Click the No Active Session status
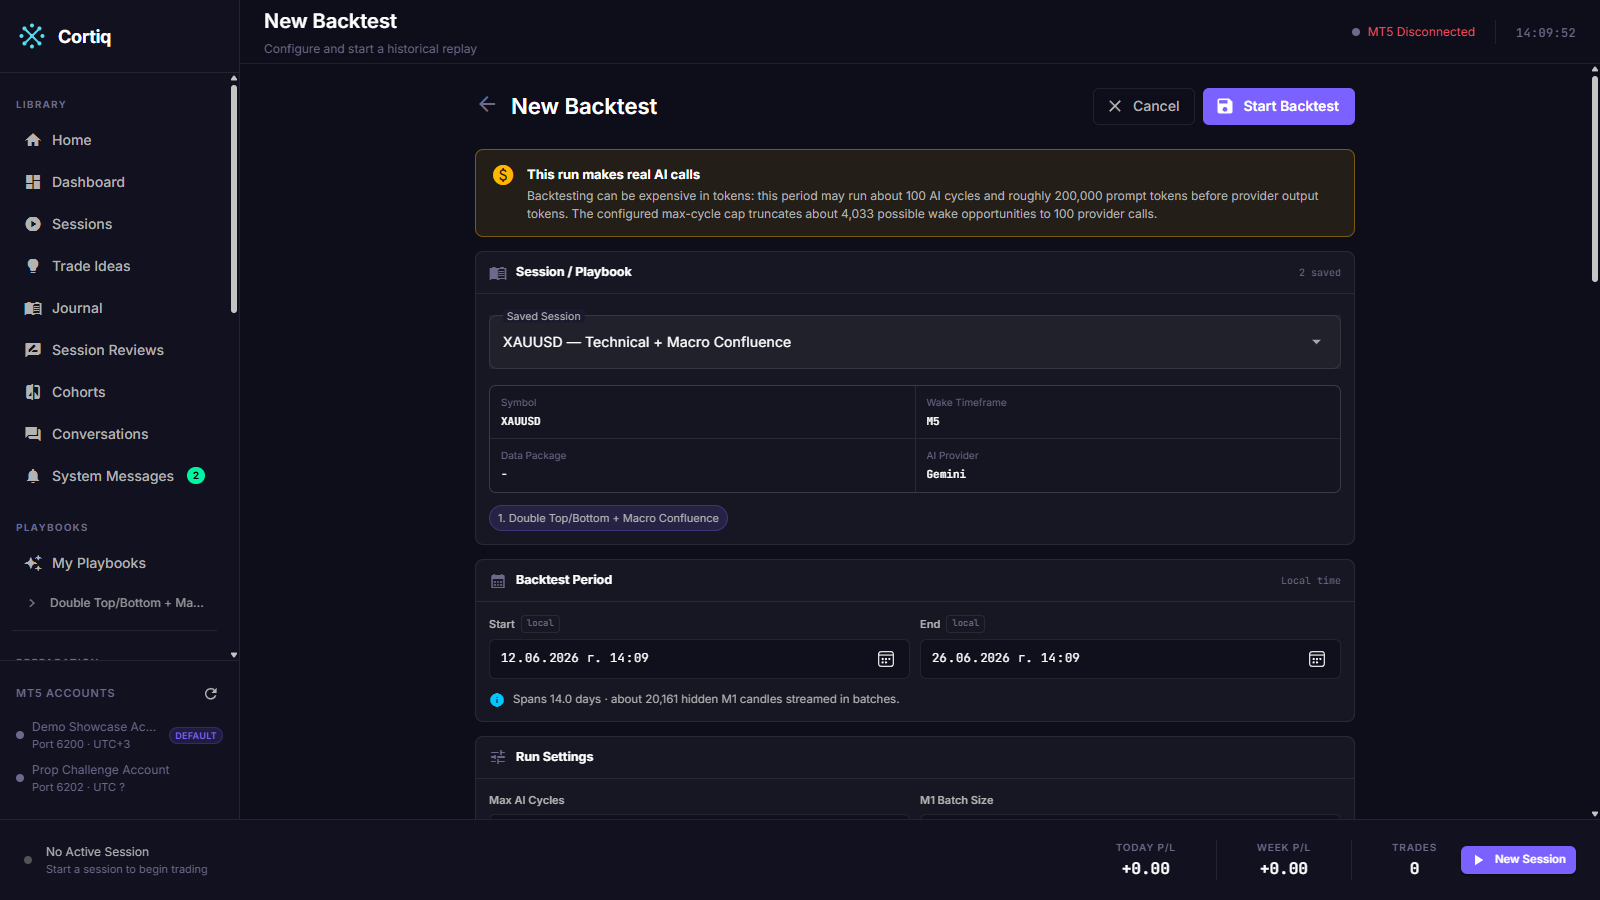Viewport: 1600px width, 900px height. 97,852
